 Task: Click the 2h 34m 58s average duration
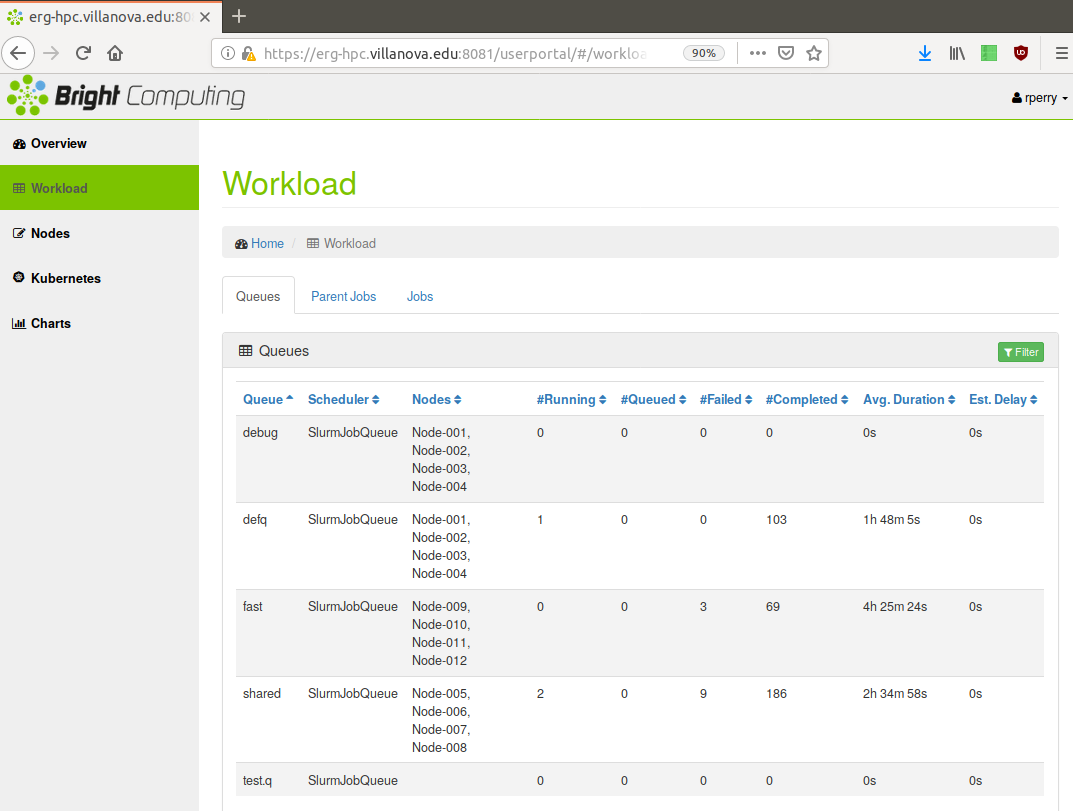click(894, 693)
